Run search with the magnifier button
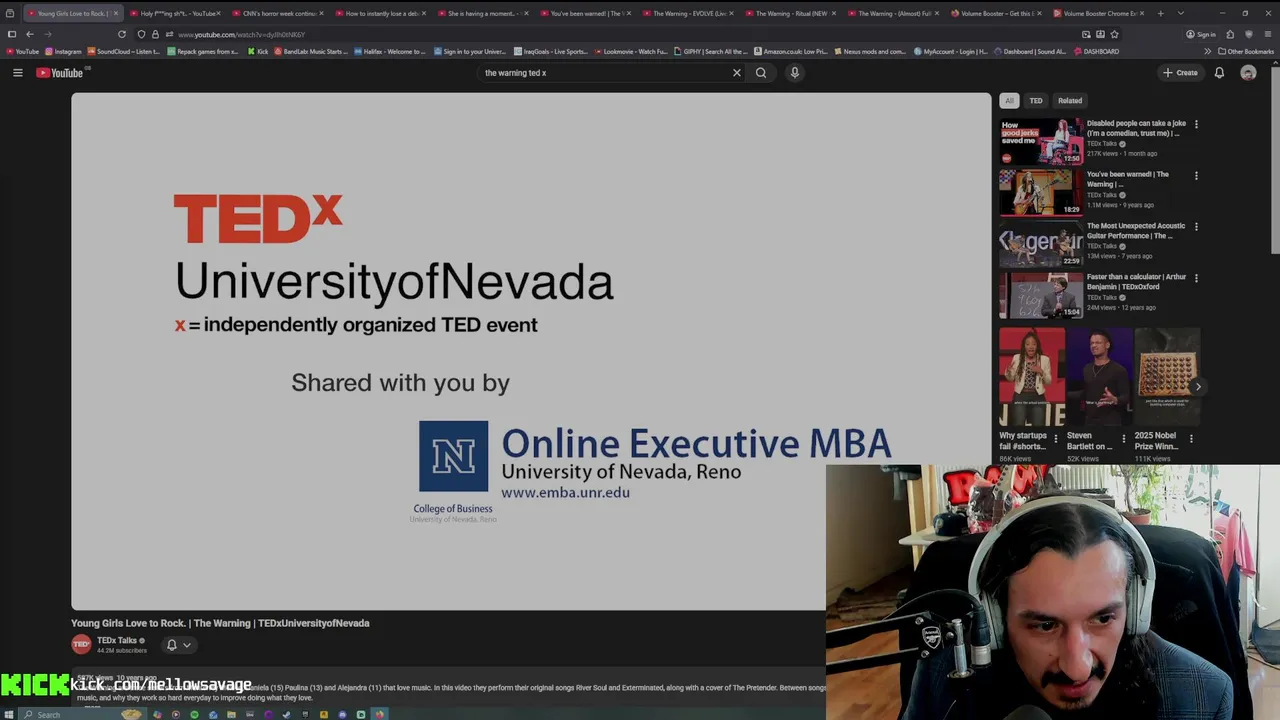This screenshot has height=720, width=1280. (x=761, y=73)
